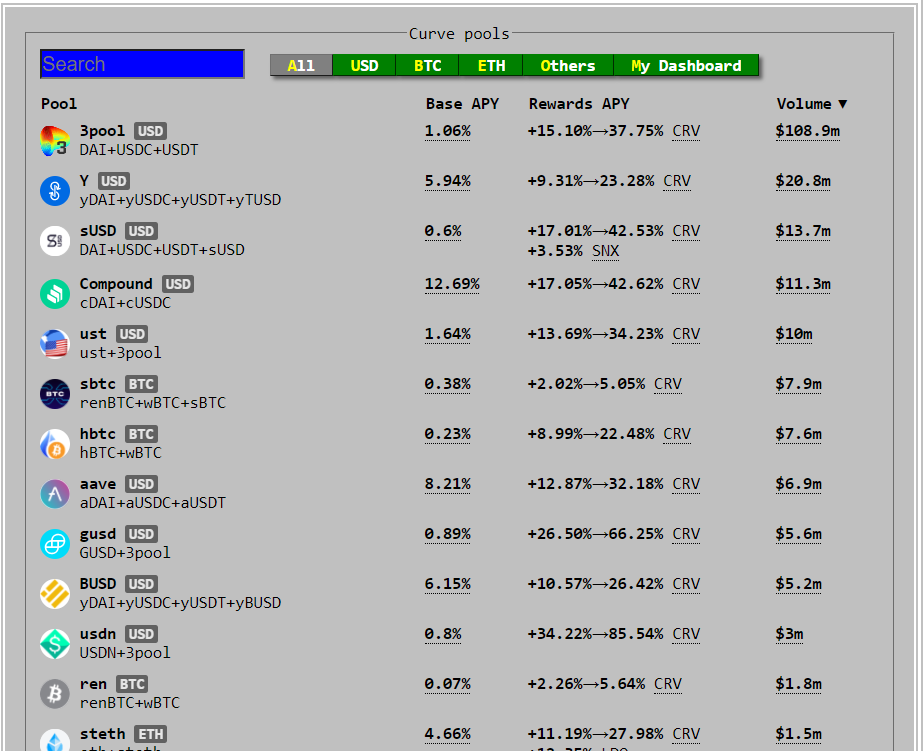Click Y pool base APY 5.94%
The width and height of the screenshot is (923, 751).
click(447, 181)
